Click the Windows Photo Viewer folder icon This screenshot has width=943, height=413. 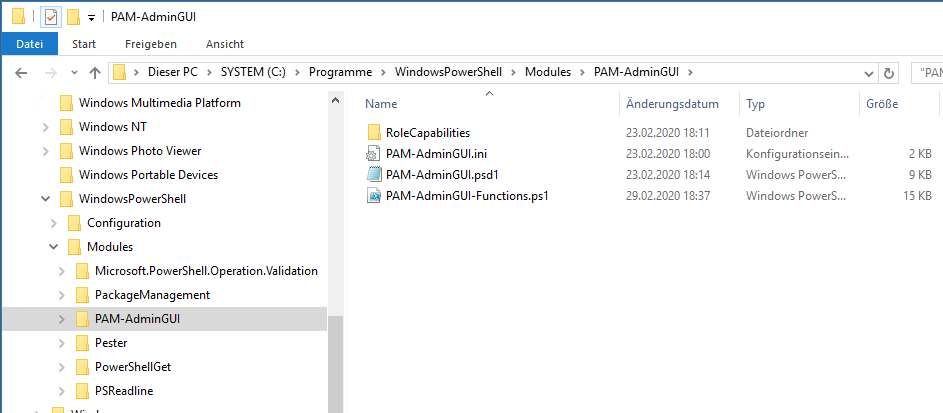point(66,151)
